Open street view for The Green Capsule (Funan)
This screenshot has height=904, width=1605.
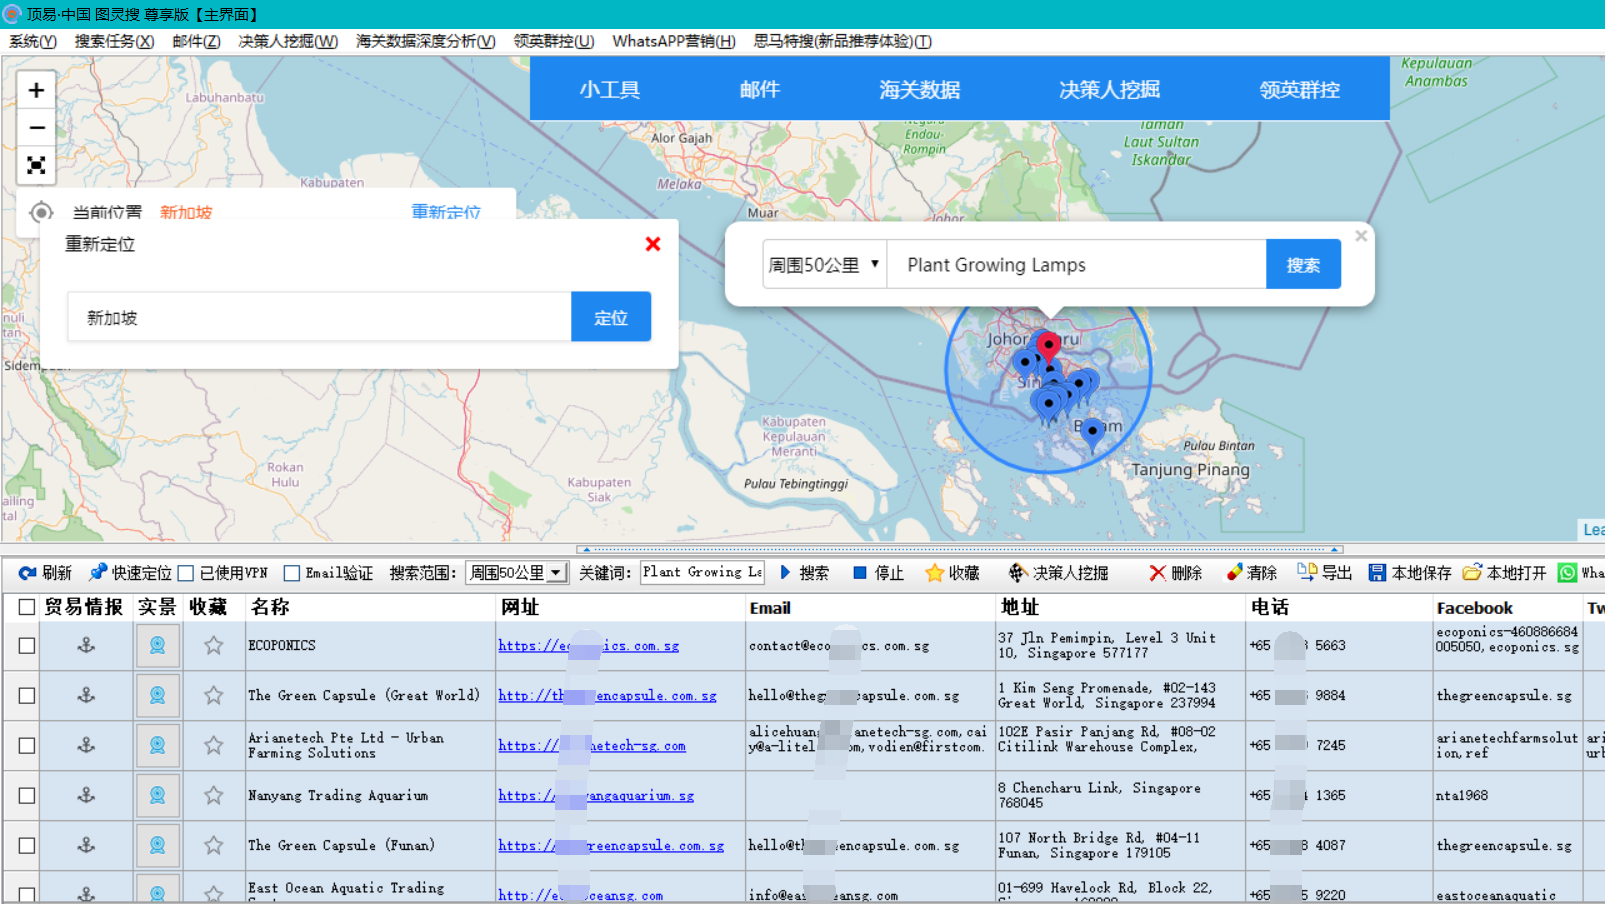tap(157, 845)
